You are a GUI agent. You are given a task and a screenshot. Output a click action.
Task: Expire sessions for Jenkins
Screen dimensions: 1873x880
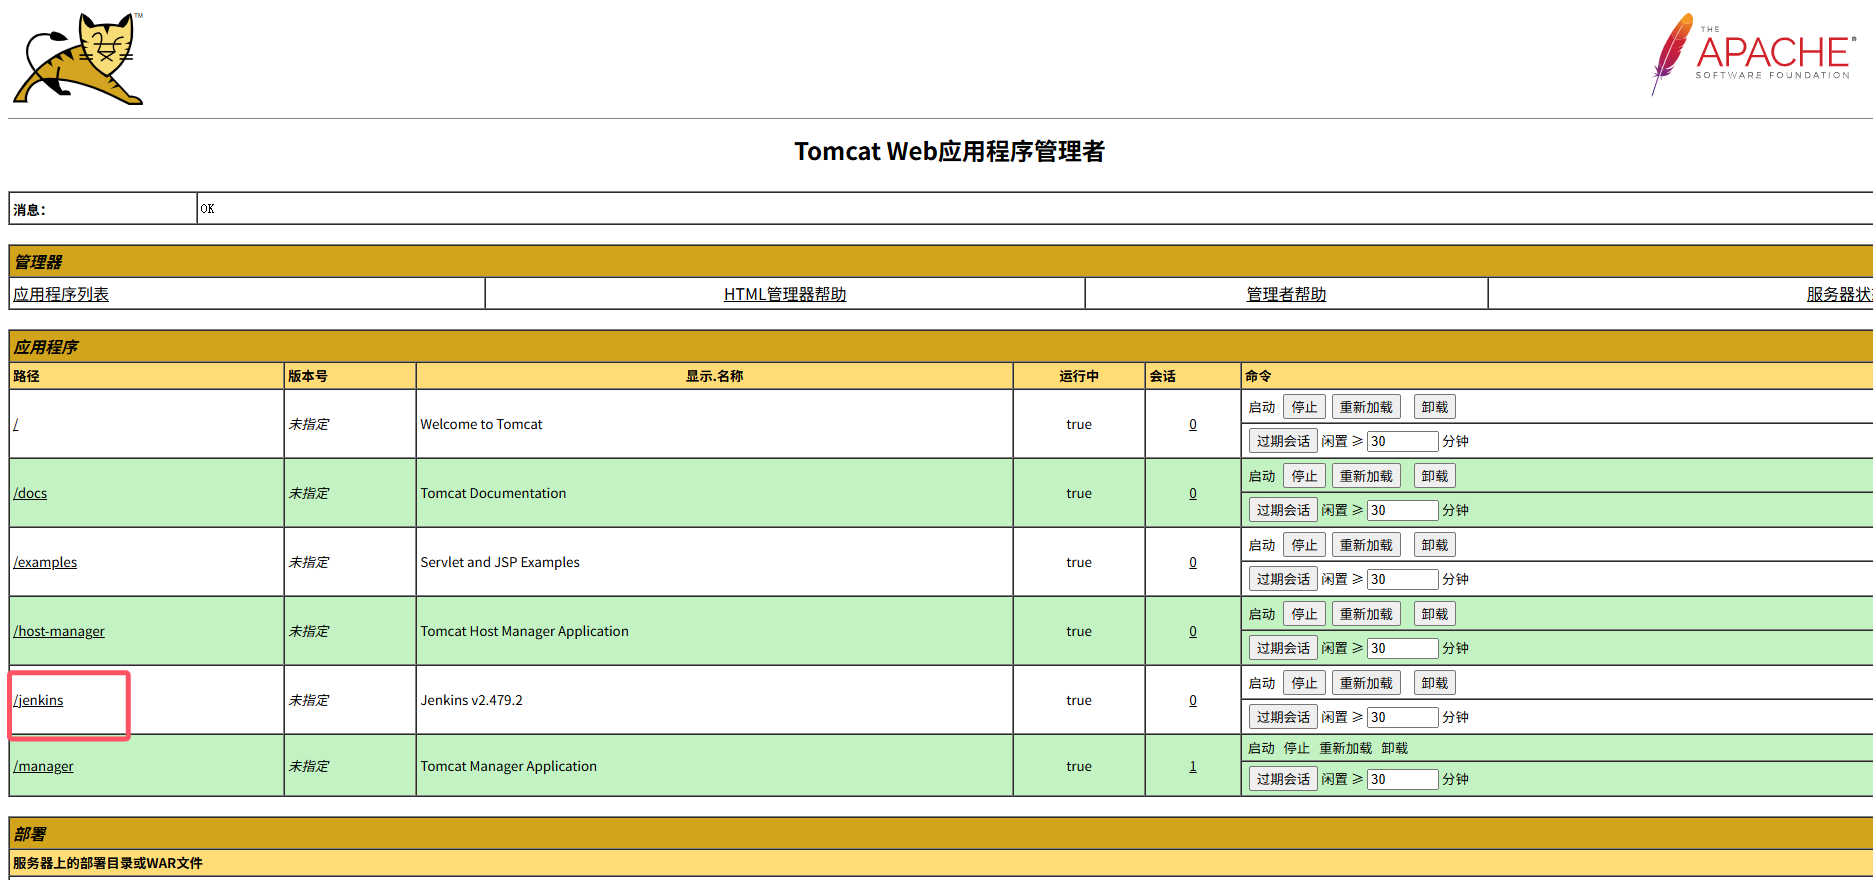coord(1283,717)
